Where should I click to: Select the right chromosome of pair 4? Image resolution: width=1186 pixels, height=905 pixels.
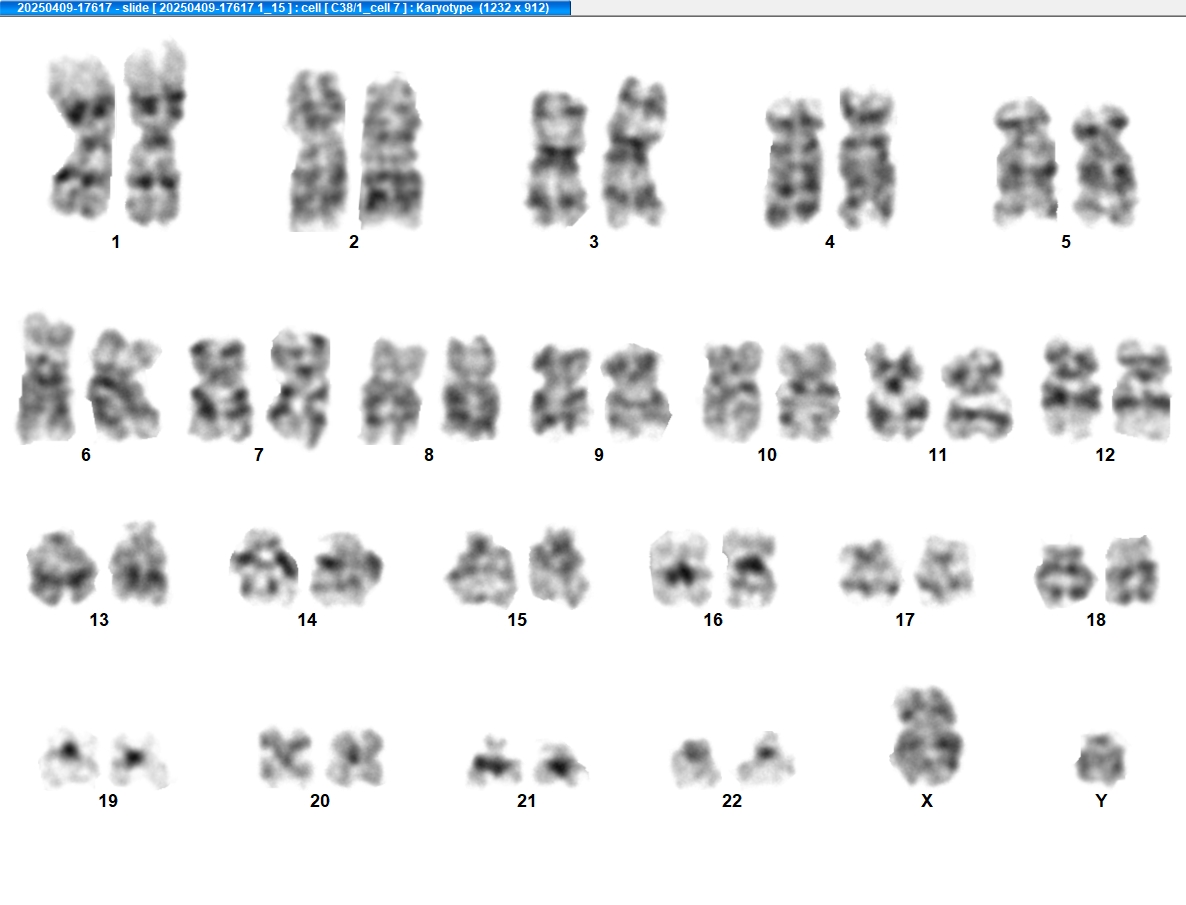pyautogui.click(x=867, y=157)
